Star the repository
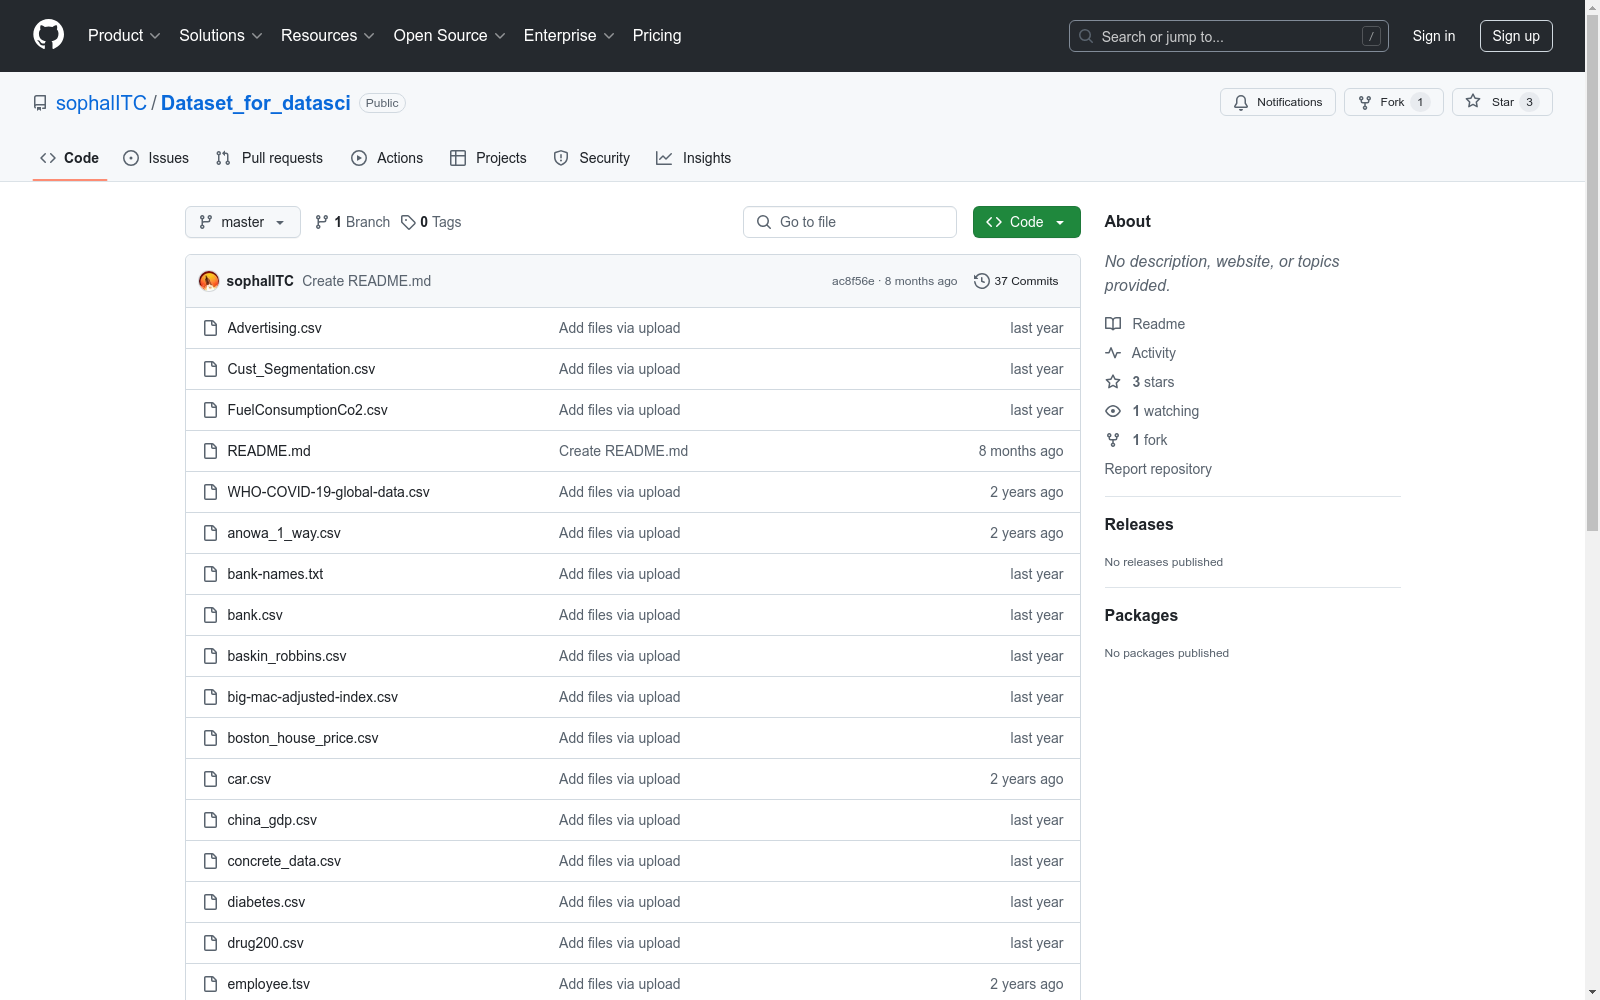Image resolution: width=1600 pixels, height=1000 pixels. (x=1501, y=102)
